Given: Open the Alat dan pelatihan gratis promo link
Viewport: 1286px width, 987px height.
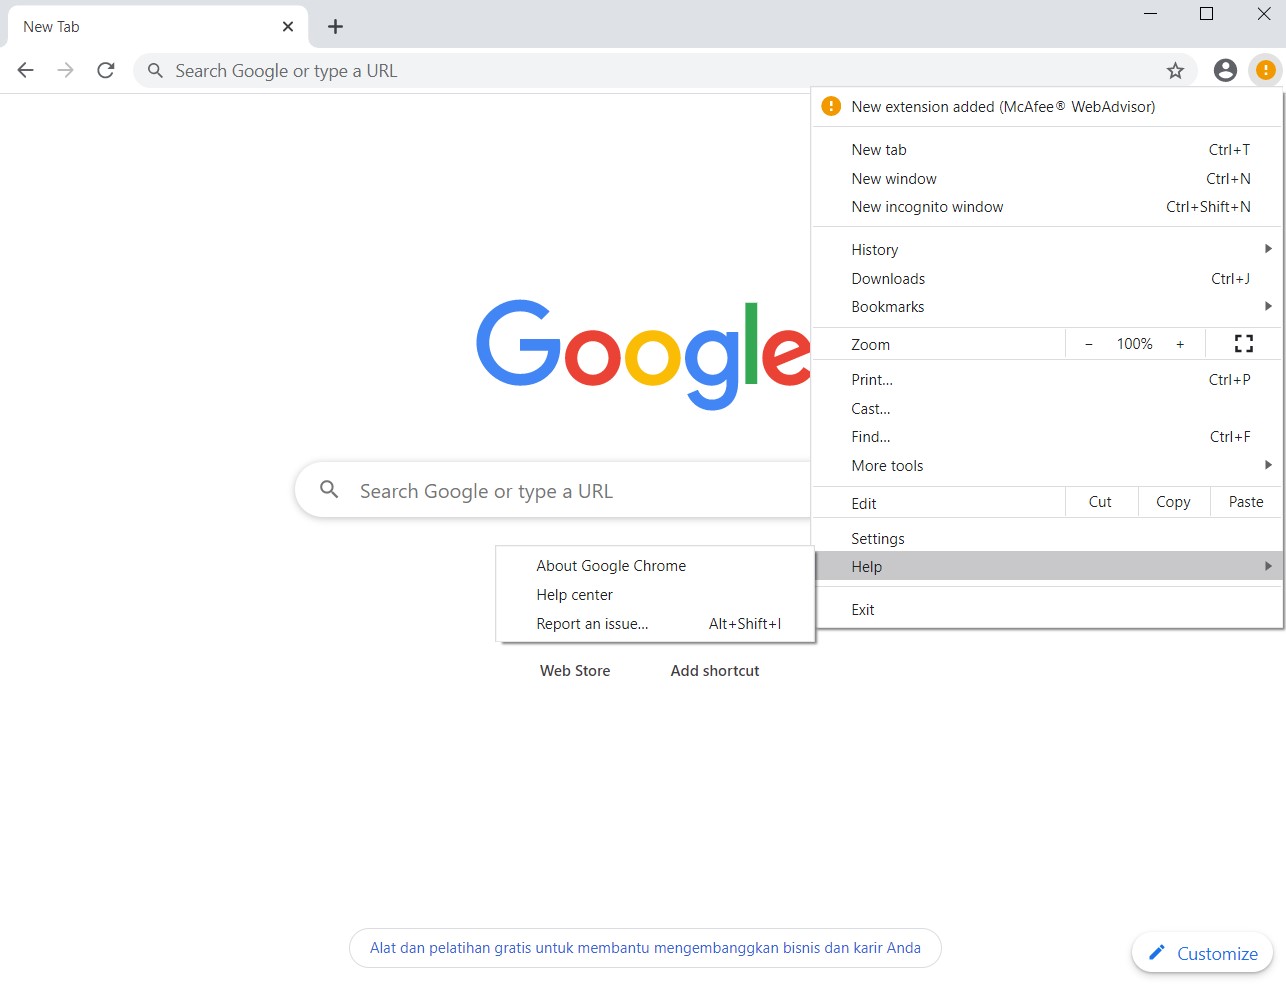Looking at the screenshot, I should [645, 948].
